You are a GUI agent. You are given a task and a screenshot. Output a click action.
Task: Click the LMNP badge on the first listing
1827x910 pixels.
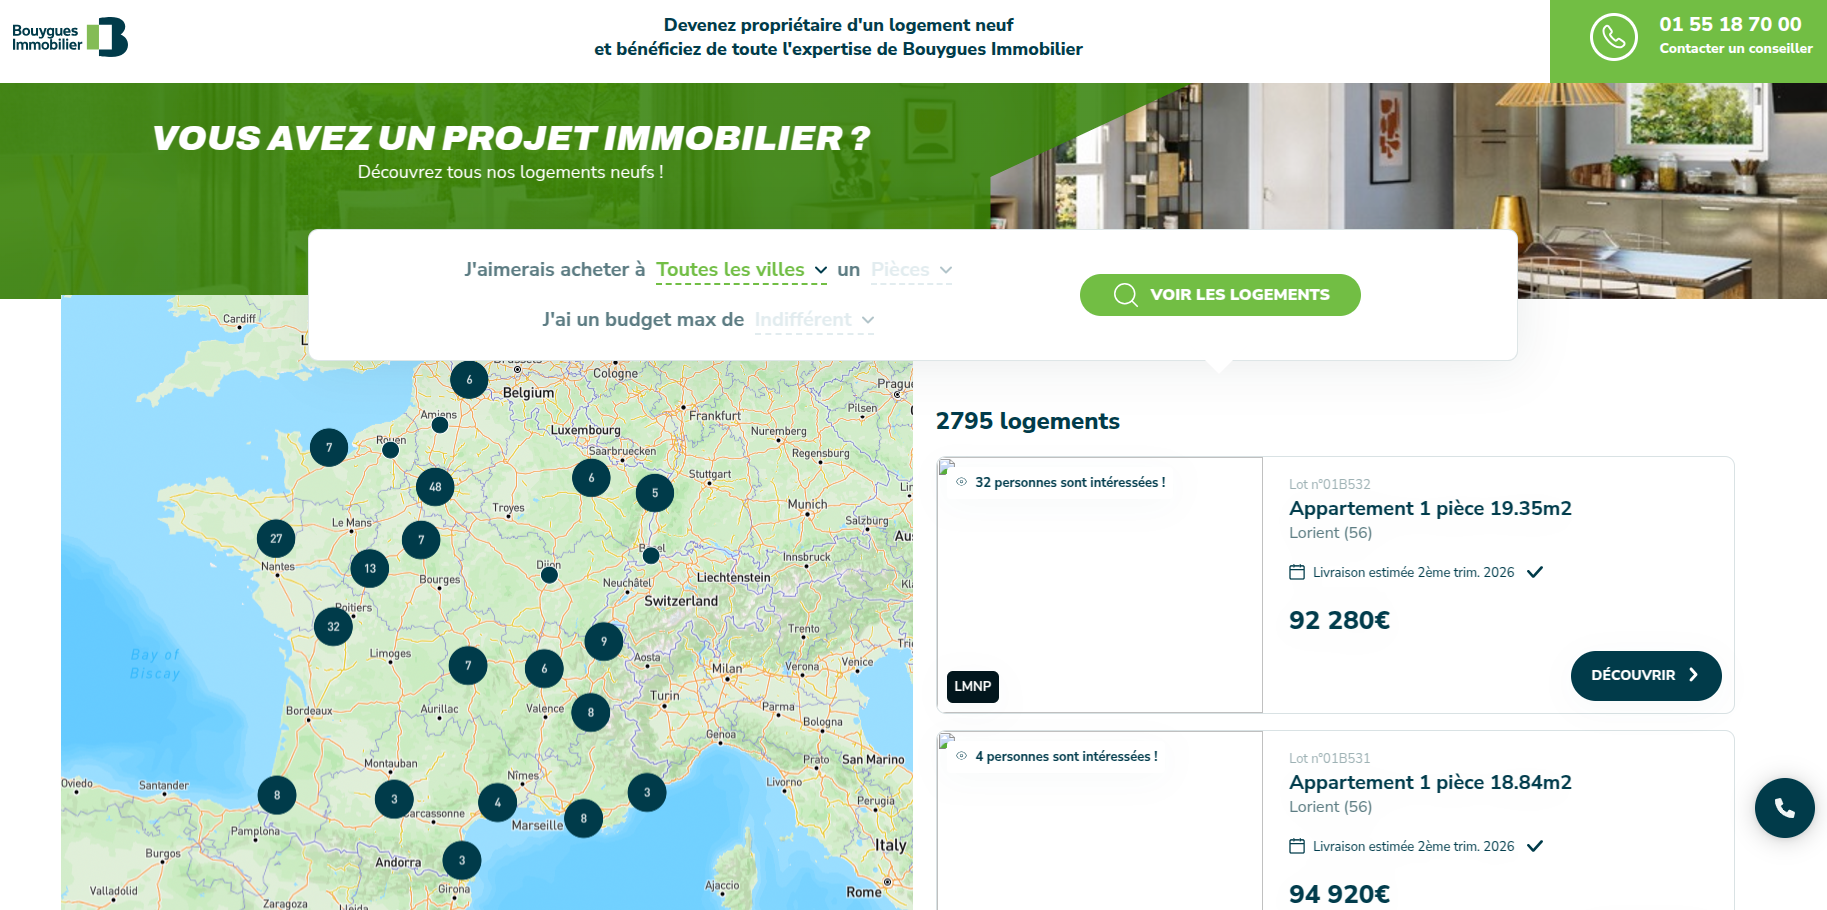[x=972, y=686]
